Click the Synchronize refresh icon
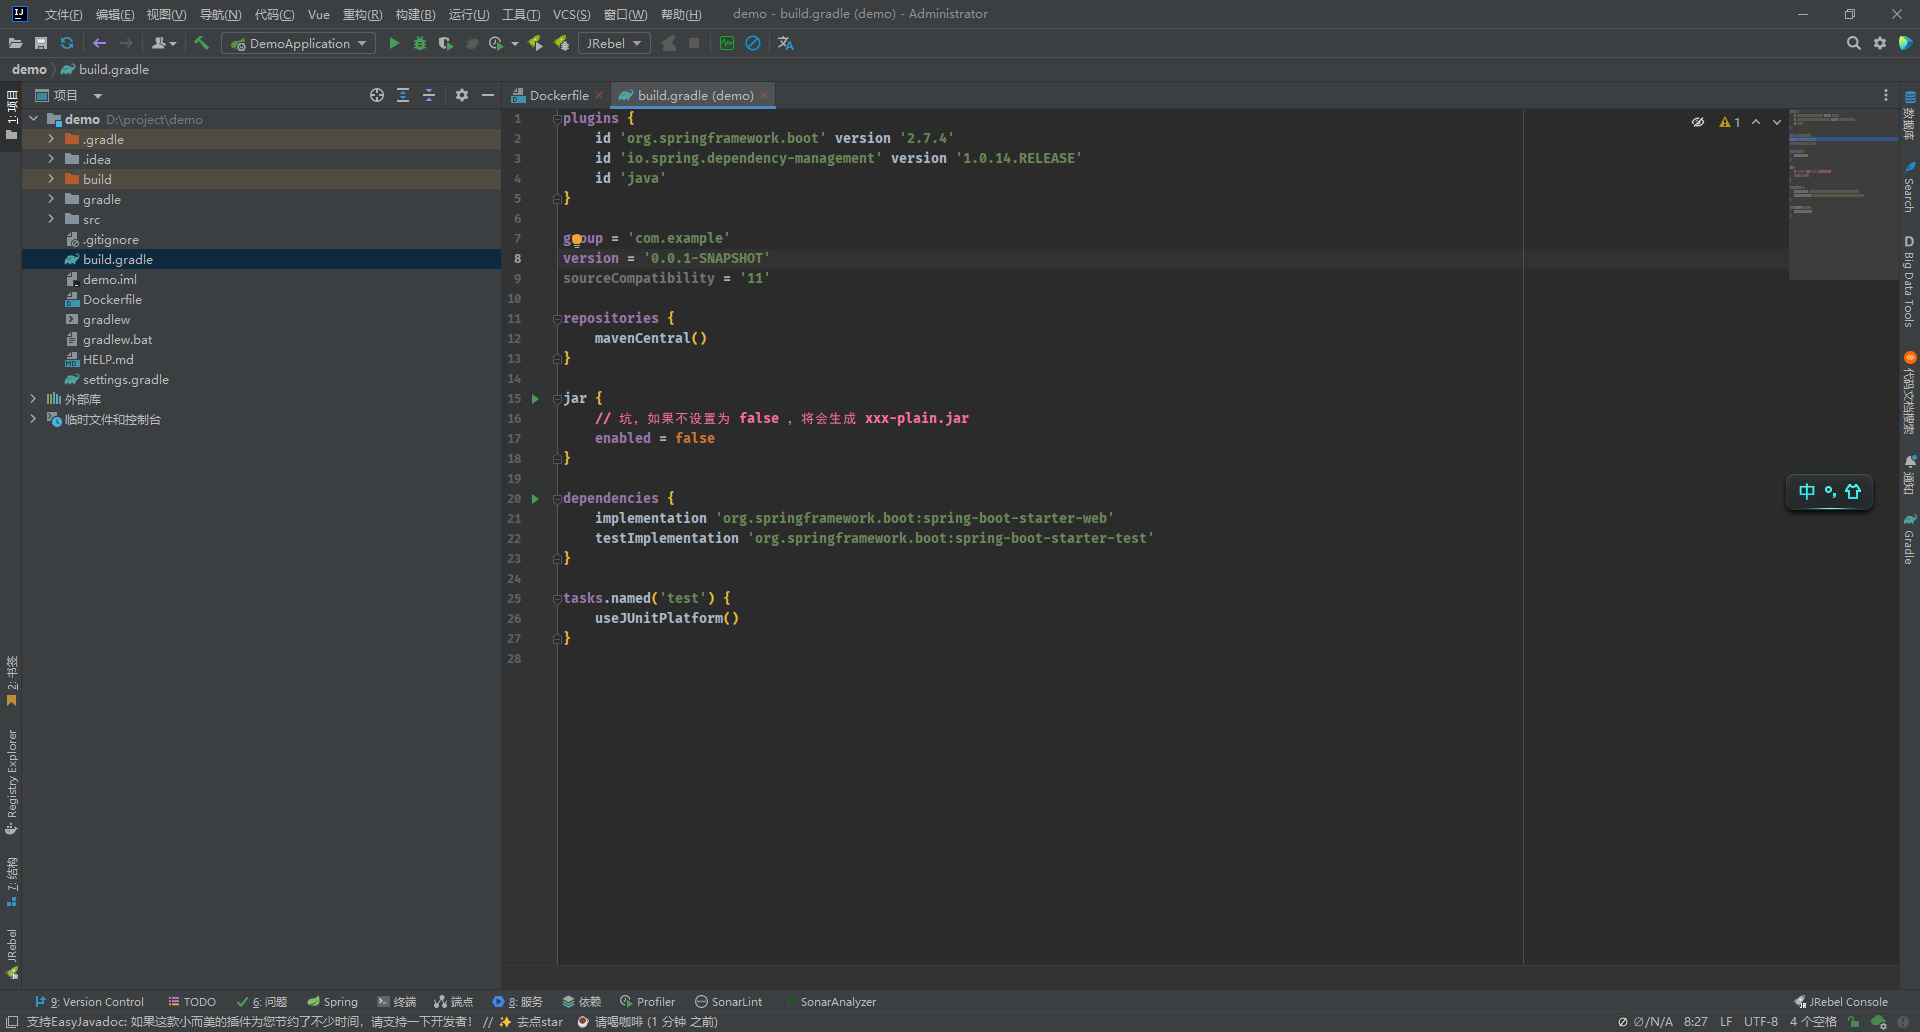The height and width of the screenshot is (1032, 1920). [67, 43]
